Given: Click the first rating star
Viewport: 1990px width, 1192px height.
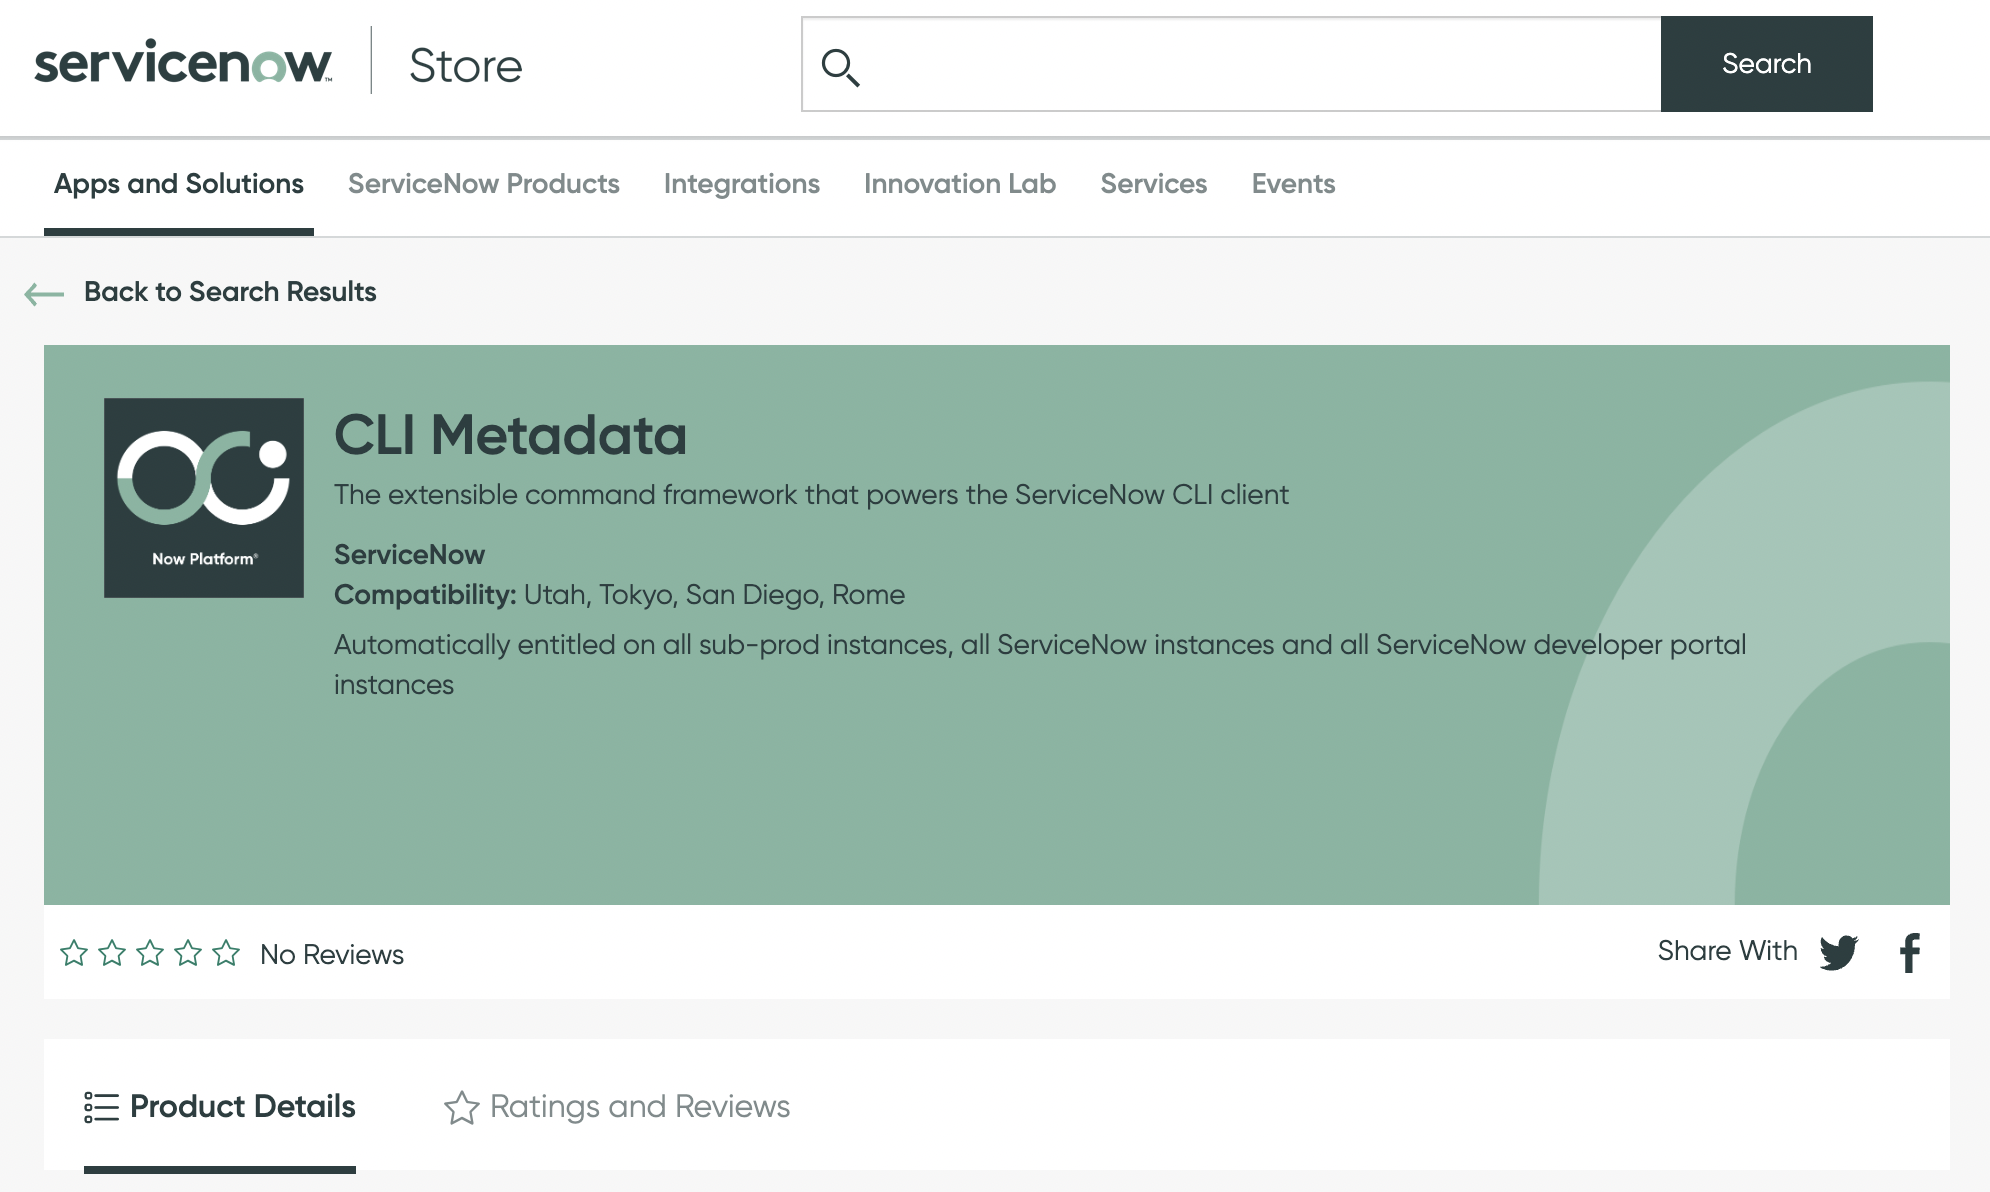Looking at the screenshot, I should (74, 953).
